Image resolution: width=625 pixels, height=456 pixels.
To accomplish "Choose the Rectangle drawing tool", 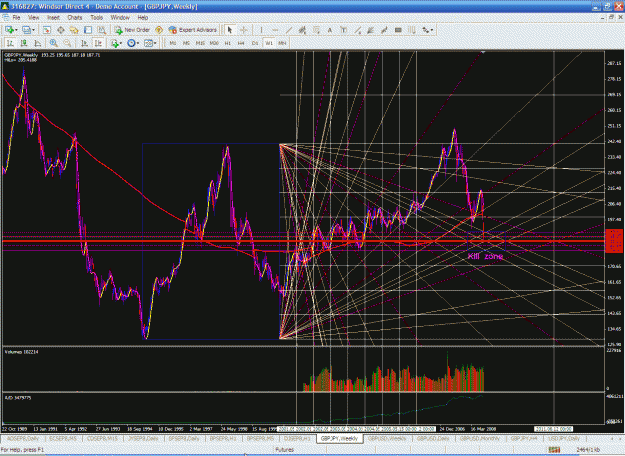I will [398, 30].
